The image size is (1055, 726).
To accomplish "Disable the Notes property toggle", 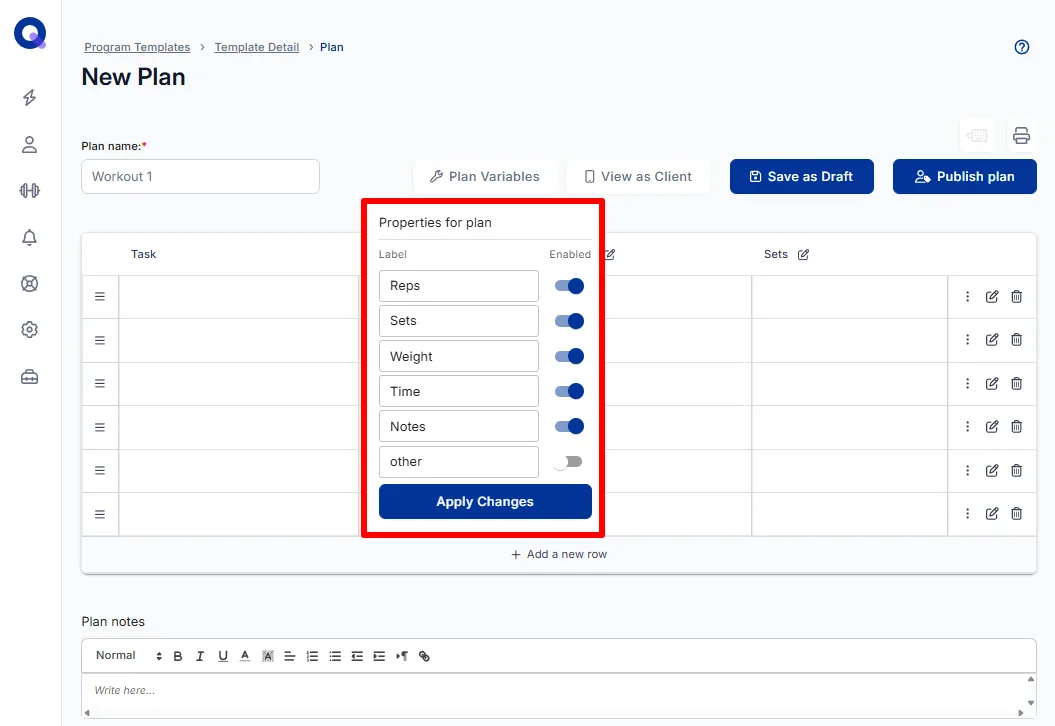I will (x=569, y=426).
